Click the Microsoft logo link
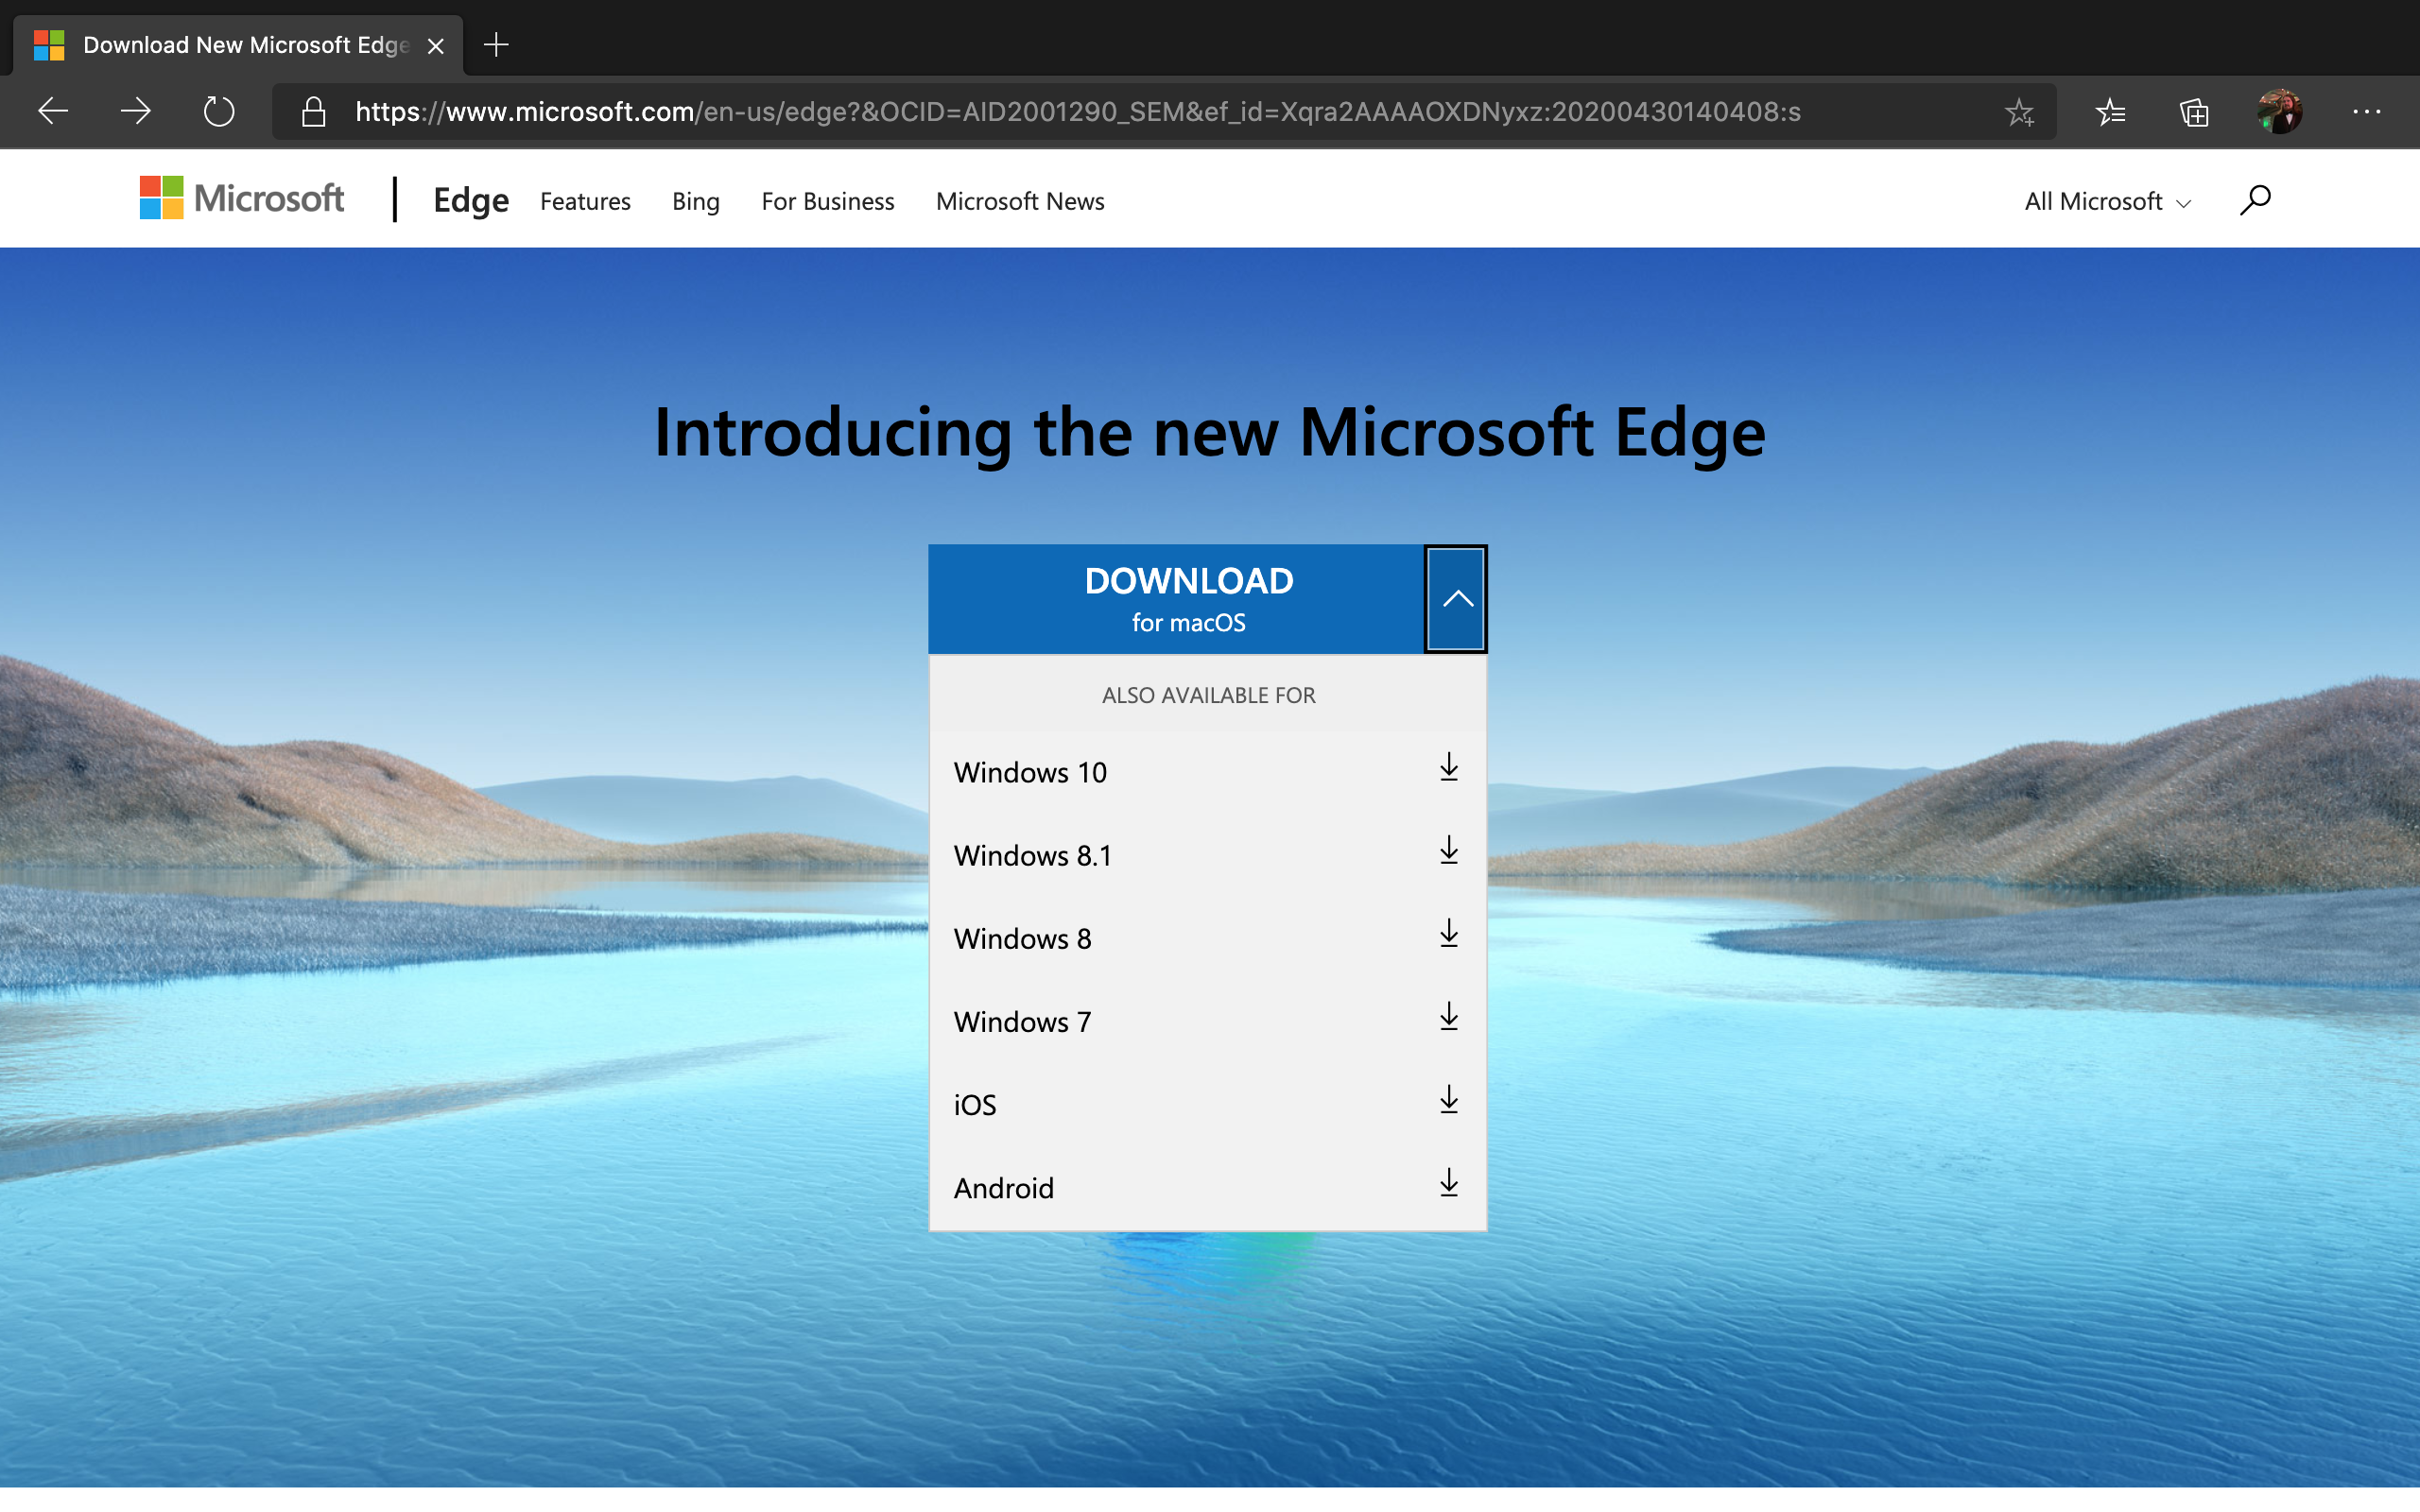The image size is (2420, 1512). pos(242,198)
